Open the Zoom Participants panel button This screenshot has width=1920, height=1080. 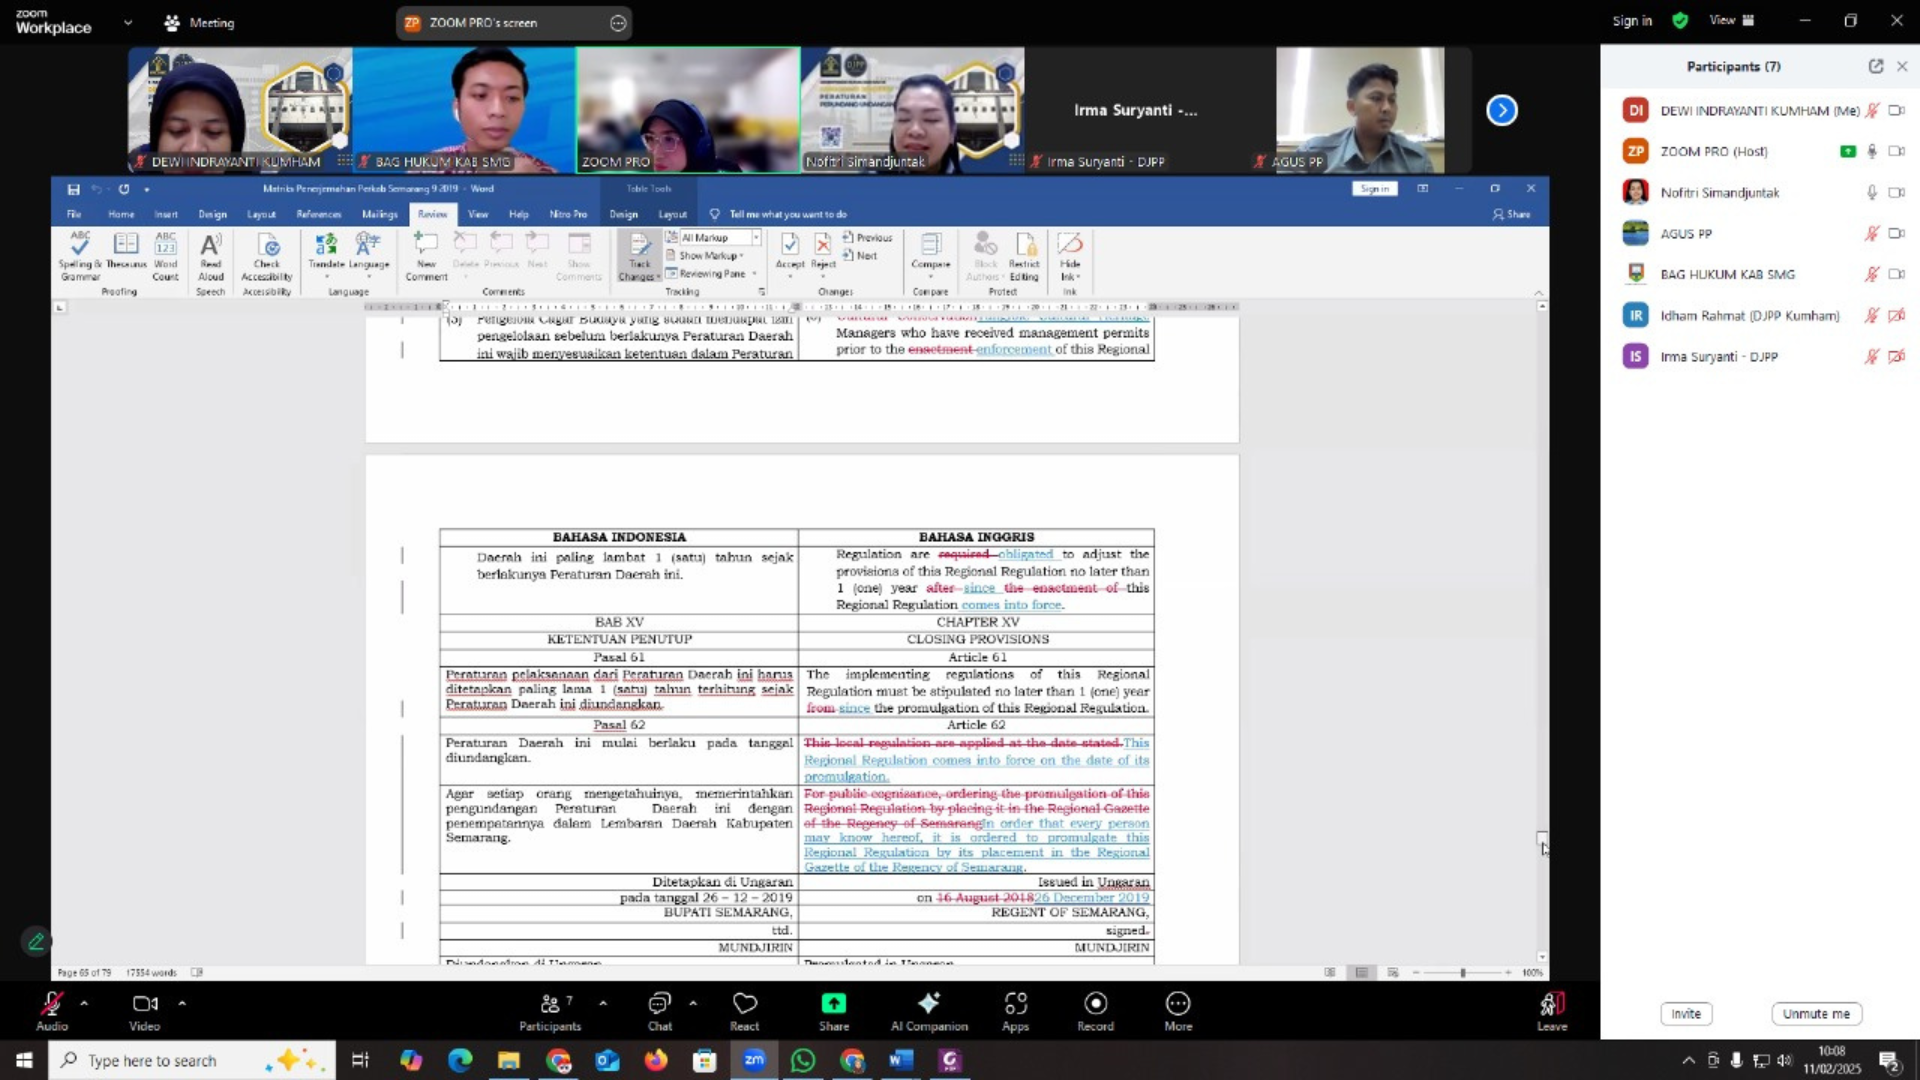549,1011
